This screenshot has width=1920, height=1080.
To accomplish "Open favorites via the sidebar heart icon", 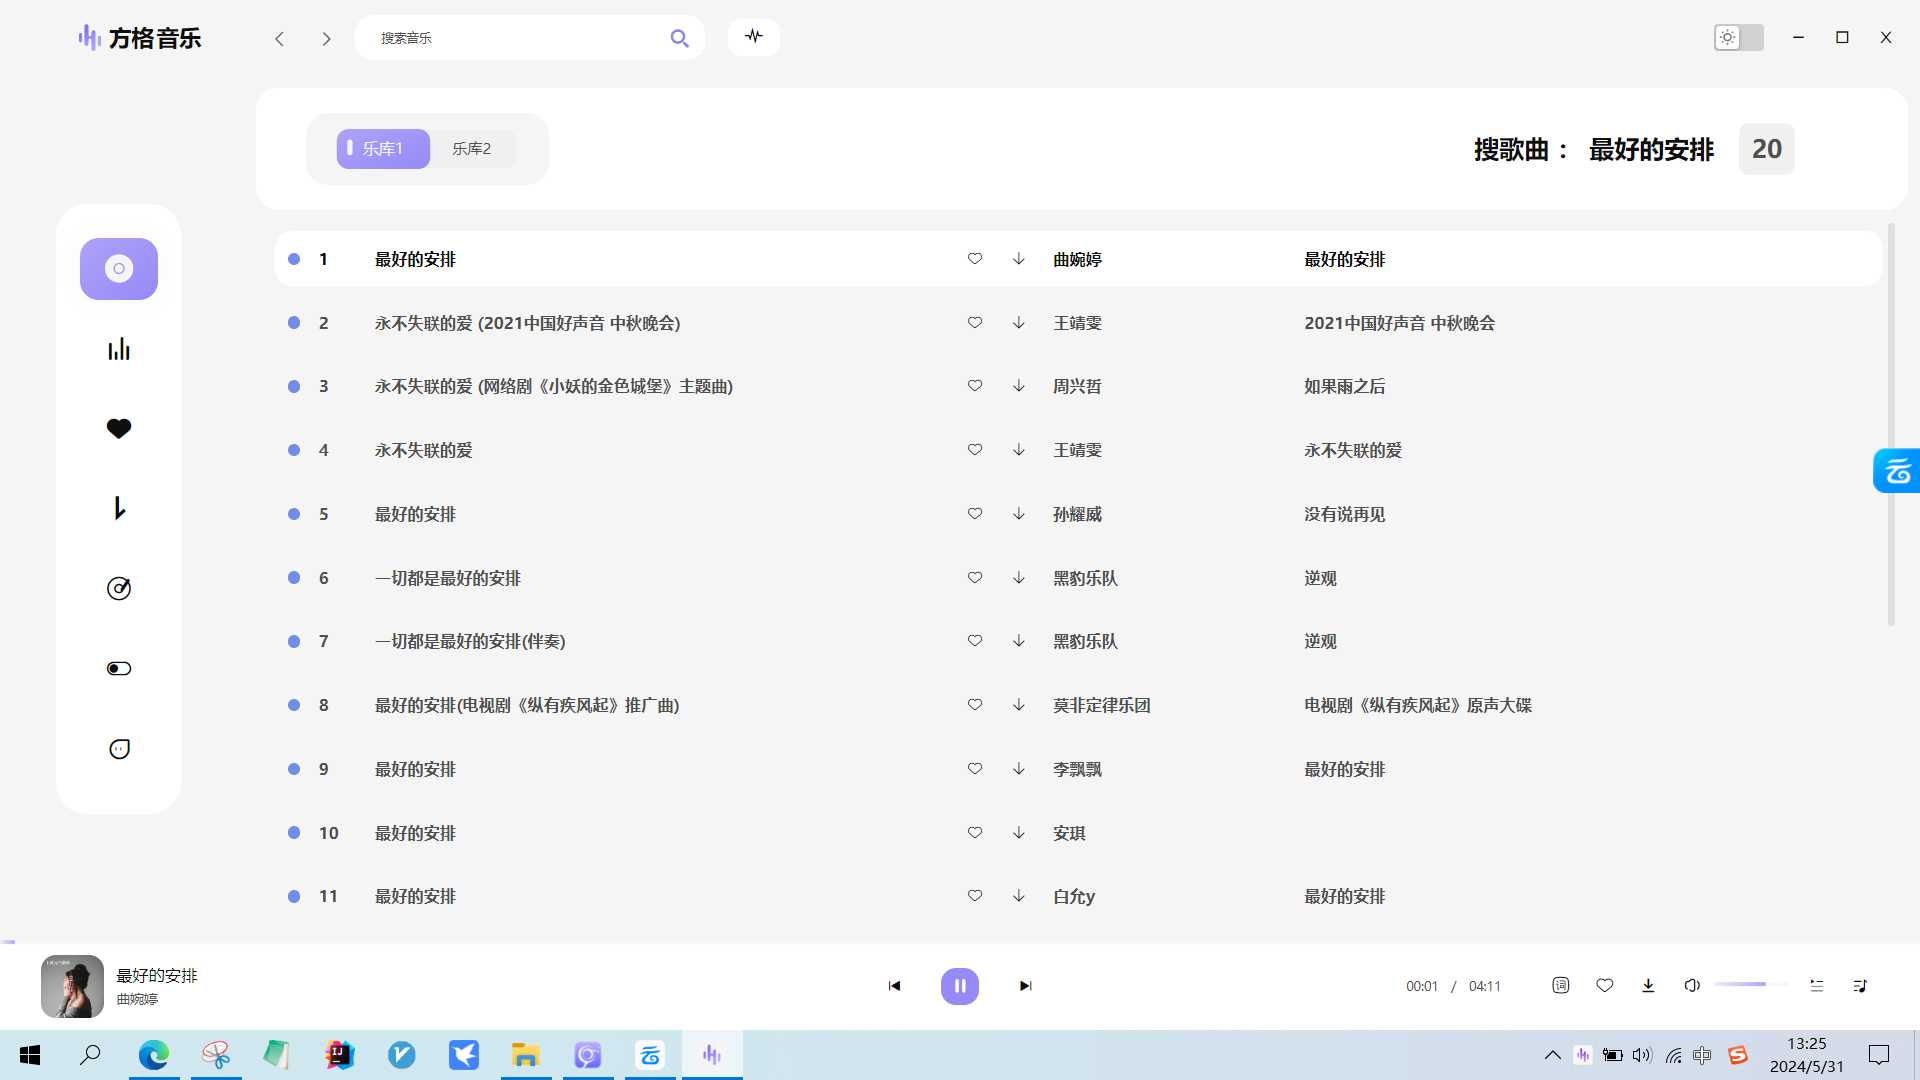I will (119, 428).
